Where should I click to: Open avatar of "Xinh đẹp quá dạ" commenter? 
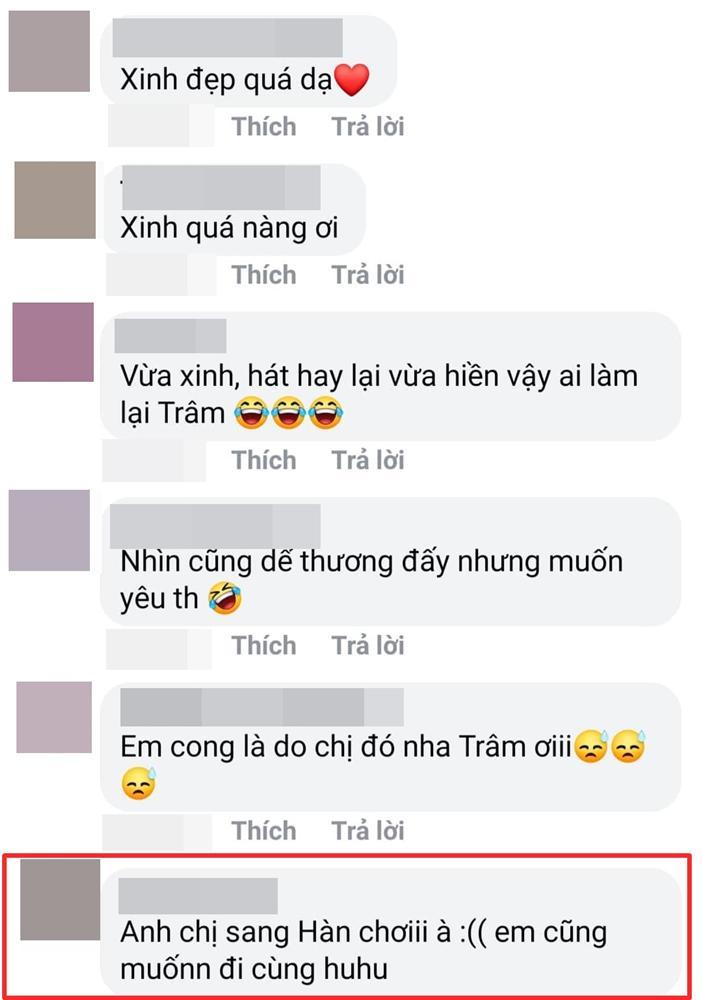(x=49, y=51)
